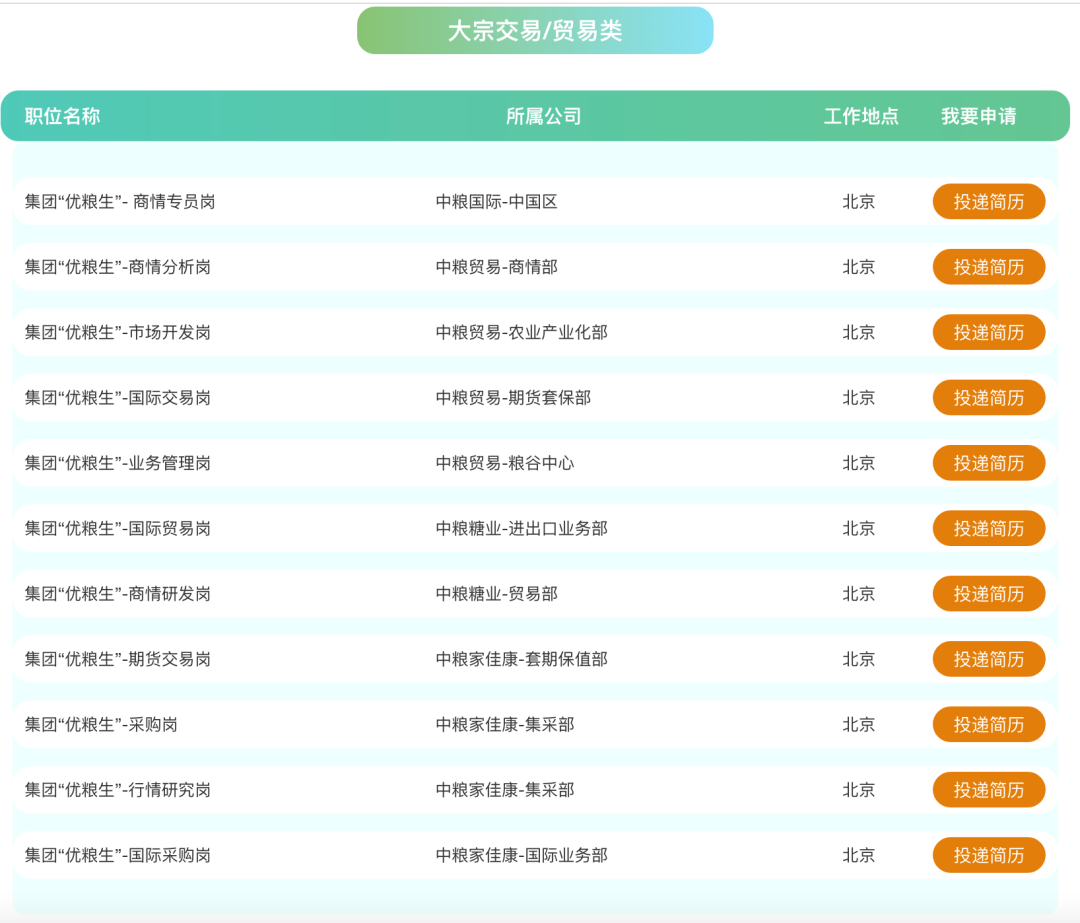Submit resume for 期货交易岗
Screen dimensions: 1080x923
(988, 659)
